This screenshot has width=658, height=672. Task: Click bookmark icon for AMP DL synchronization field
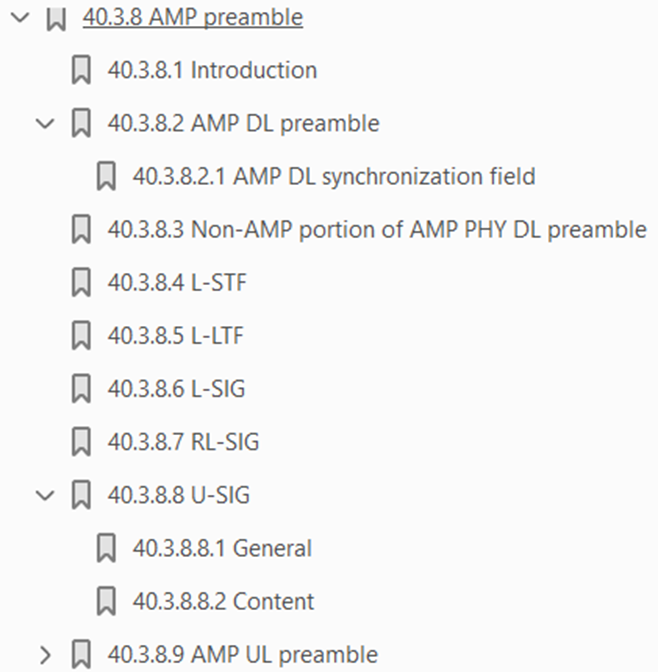pyautogui.click(x=107, y=177)
